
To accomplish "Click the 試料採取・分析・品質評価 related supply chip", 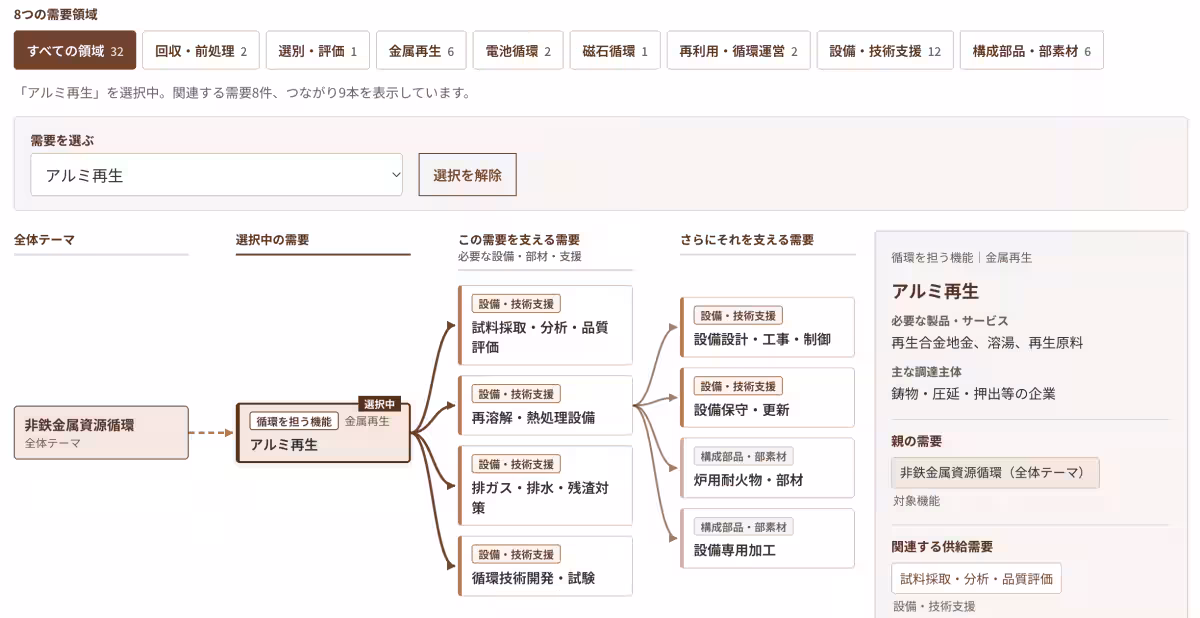I will (976, 578).
